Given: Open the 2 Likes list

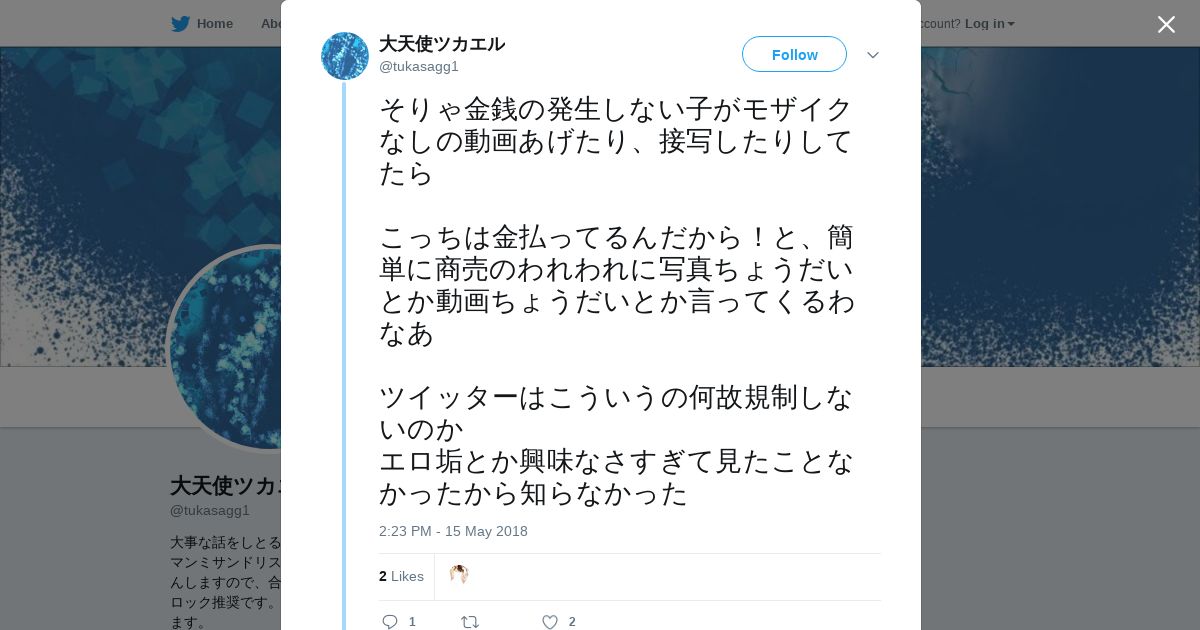Looking at the screenshot, I should click(x=401, y=576).
